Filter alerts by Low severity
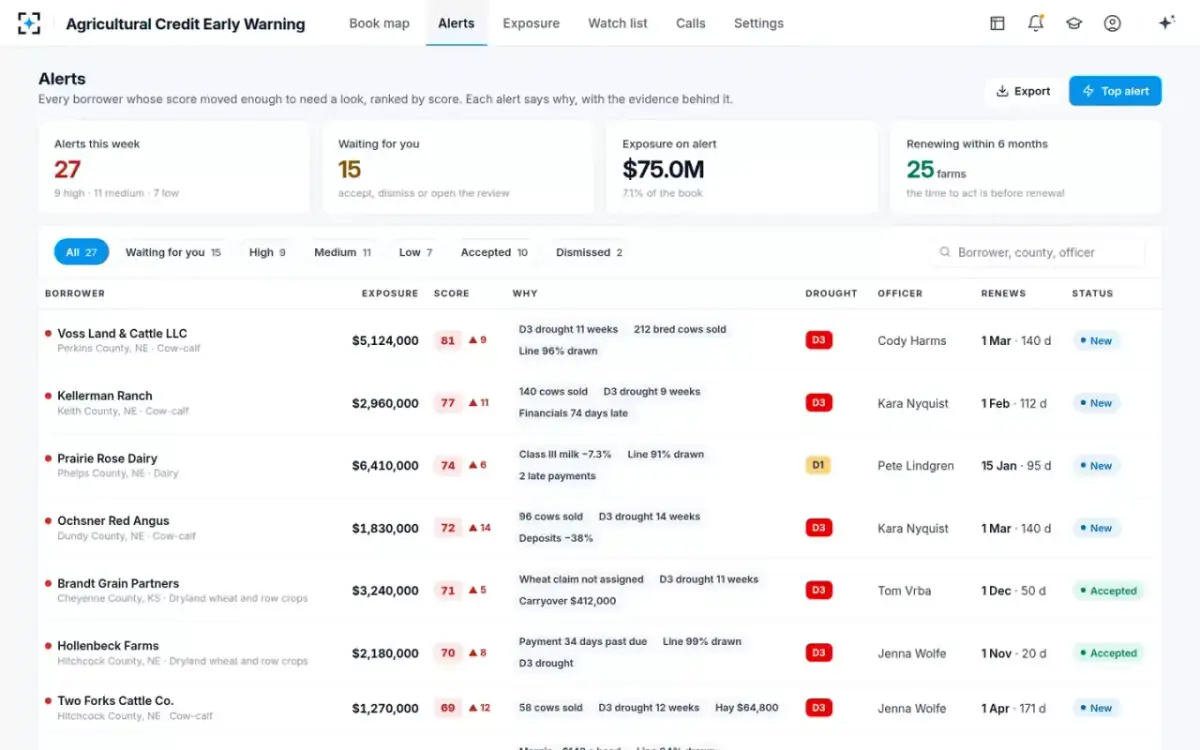The image size is (1200, 750). pos(416,252)
